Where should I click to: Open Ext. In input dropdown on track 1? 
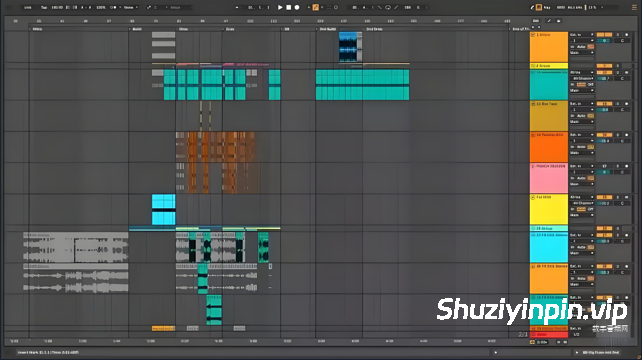(582, 35)
